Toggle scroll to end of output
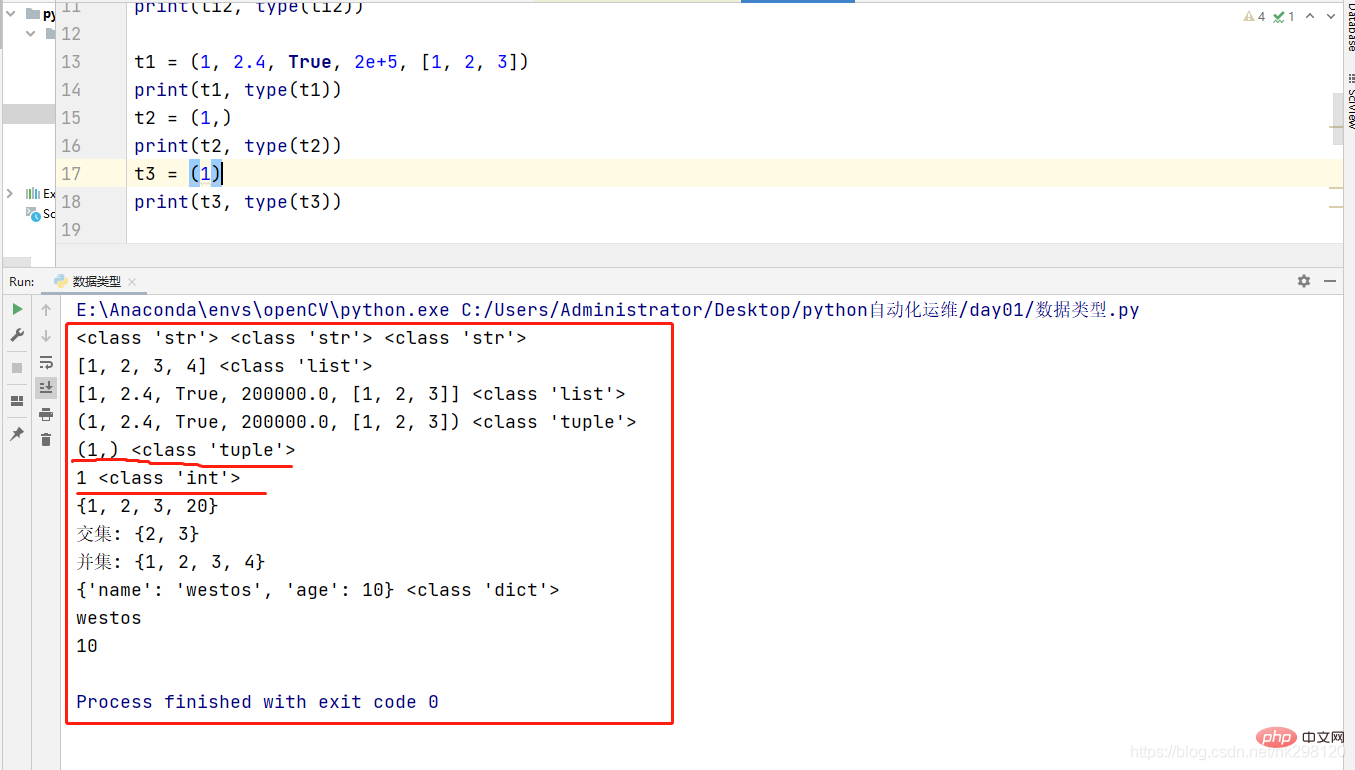Viewport: 1355px width, 770px height. click(x=46, y=387)
